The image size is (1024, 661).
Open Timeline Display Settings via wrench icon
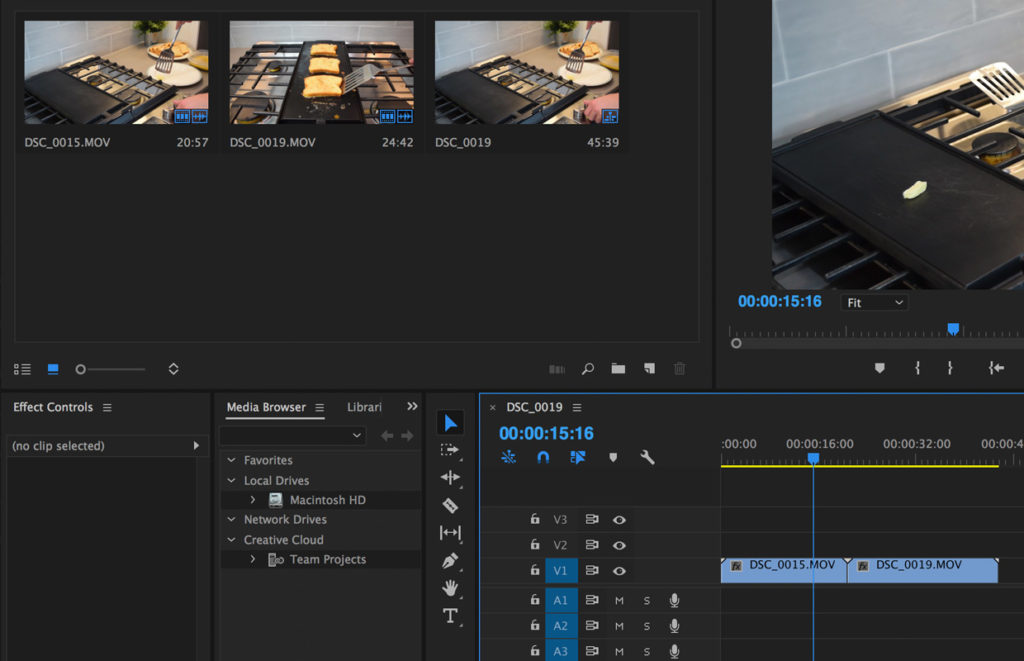(647, 457)
